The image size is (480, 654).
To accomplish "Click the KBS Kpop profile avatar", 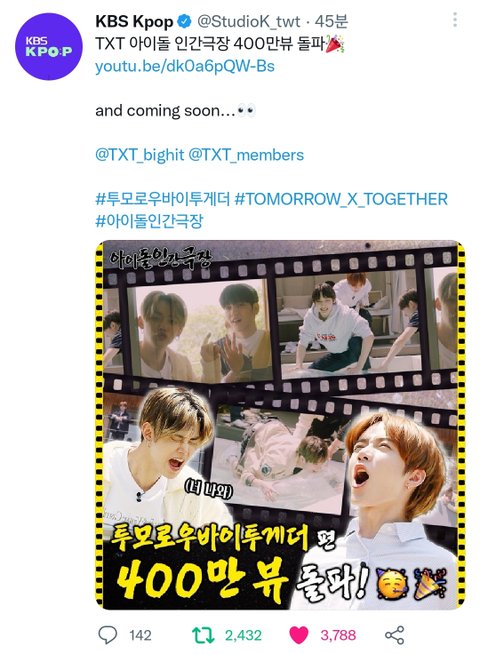I will pyautogui.click(x=49, y=46).
